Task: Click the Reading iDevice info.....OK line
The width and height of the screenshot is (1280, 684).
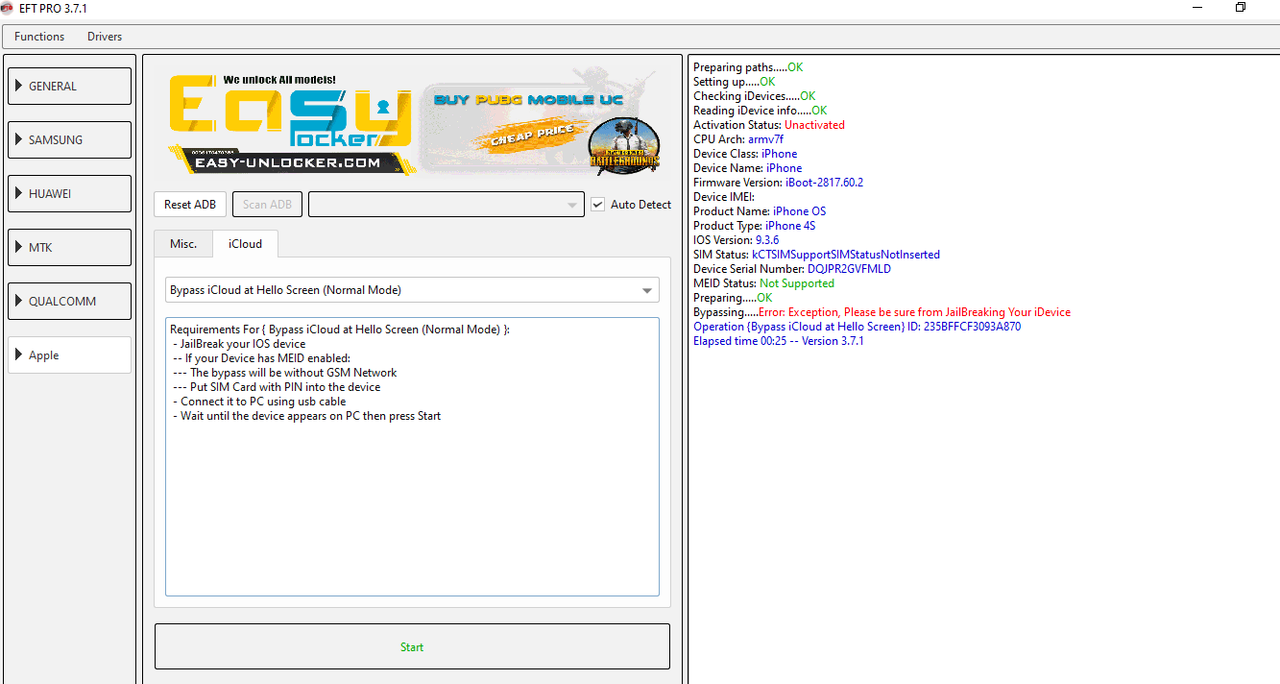Action: point(760,110)
